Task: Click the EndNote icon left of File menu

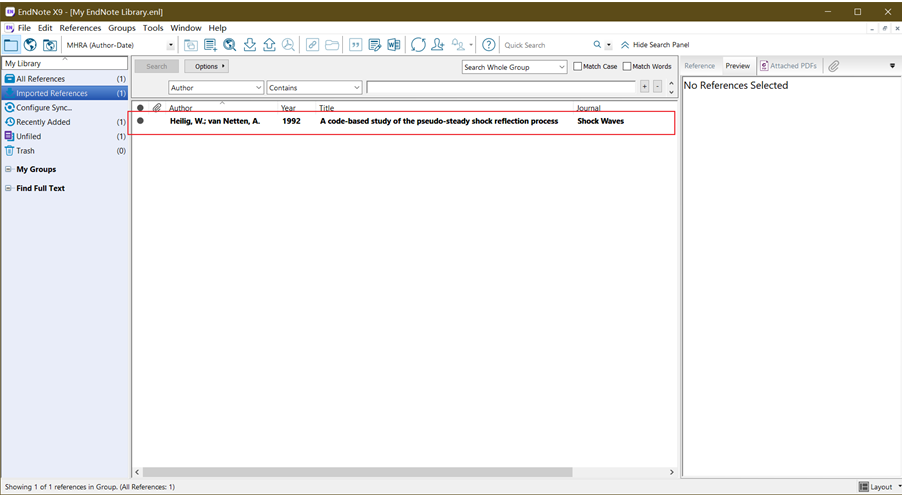Action: (x=9, y=28)
